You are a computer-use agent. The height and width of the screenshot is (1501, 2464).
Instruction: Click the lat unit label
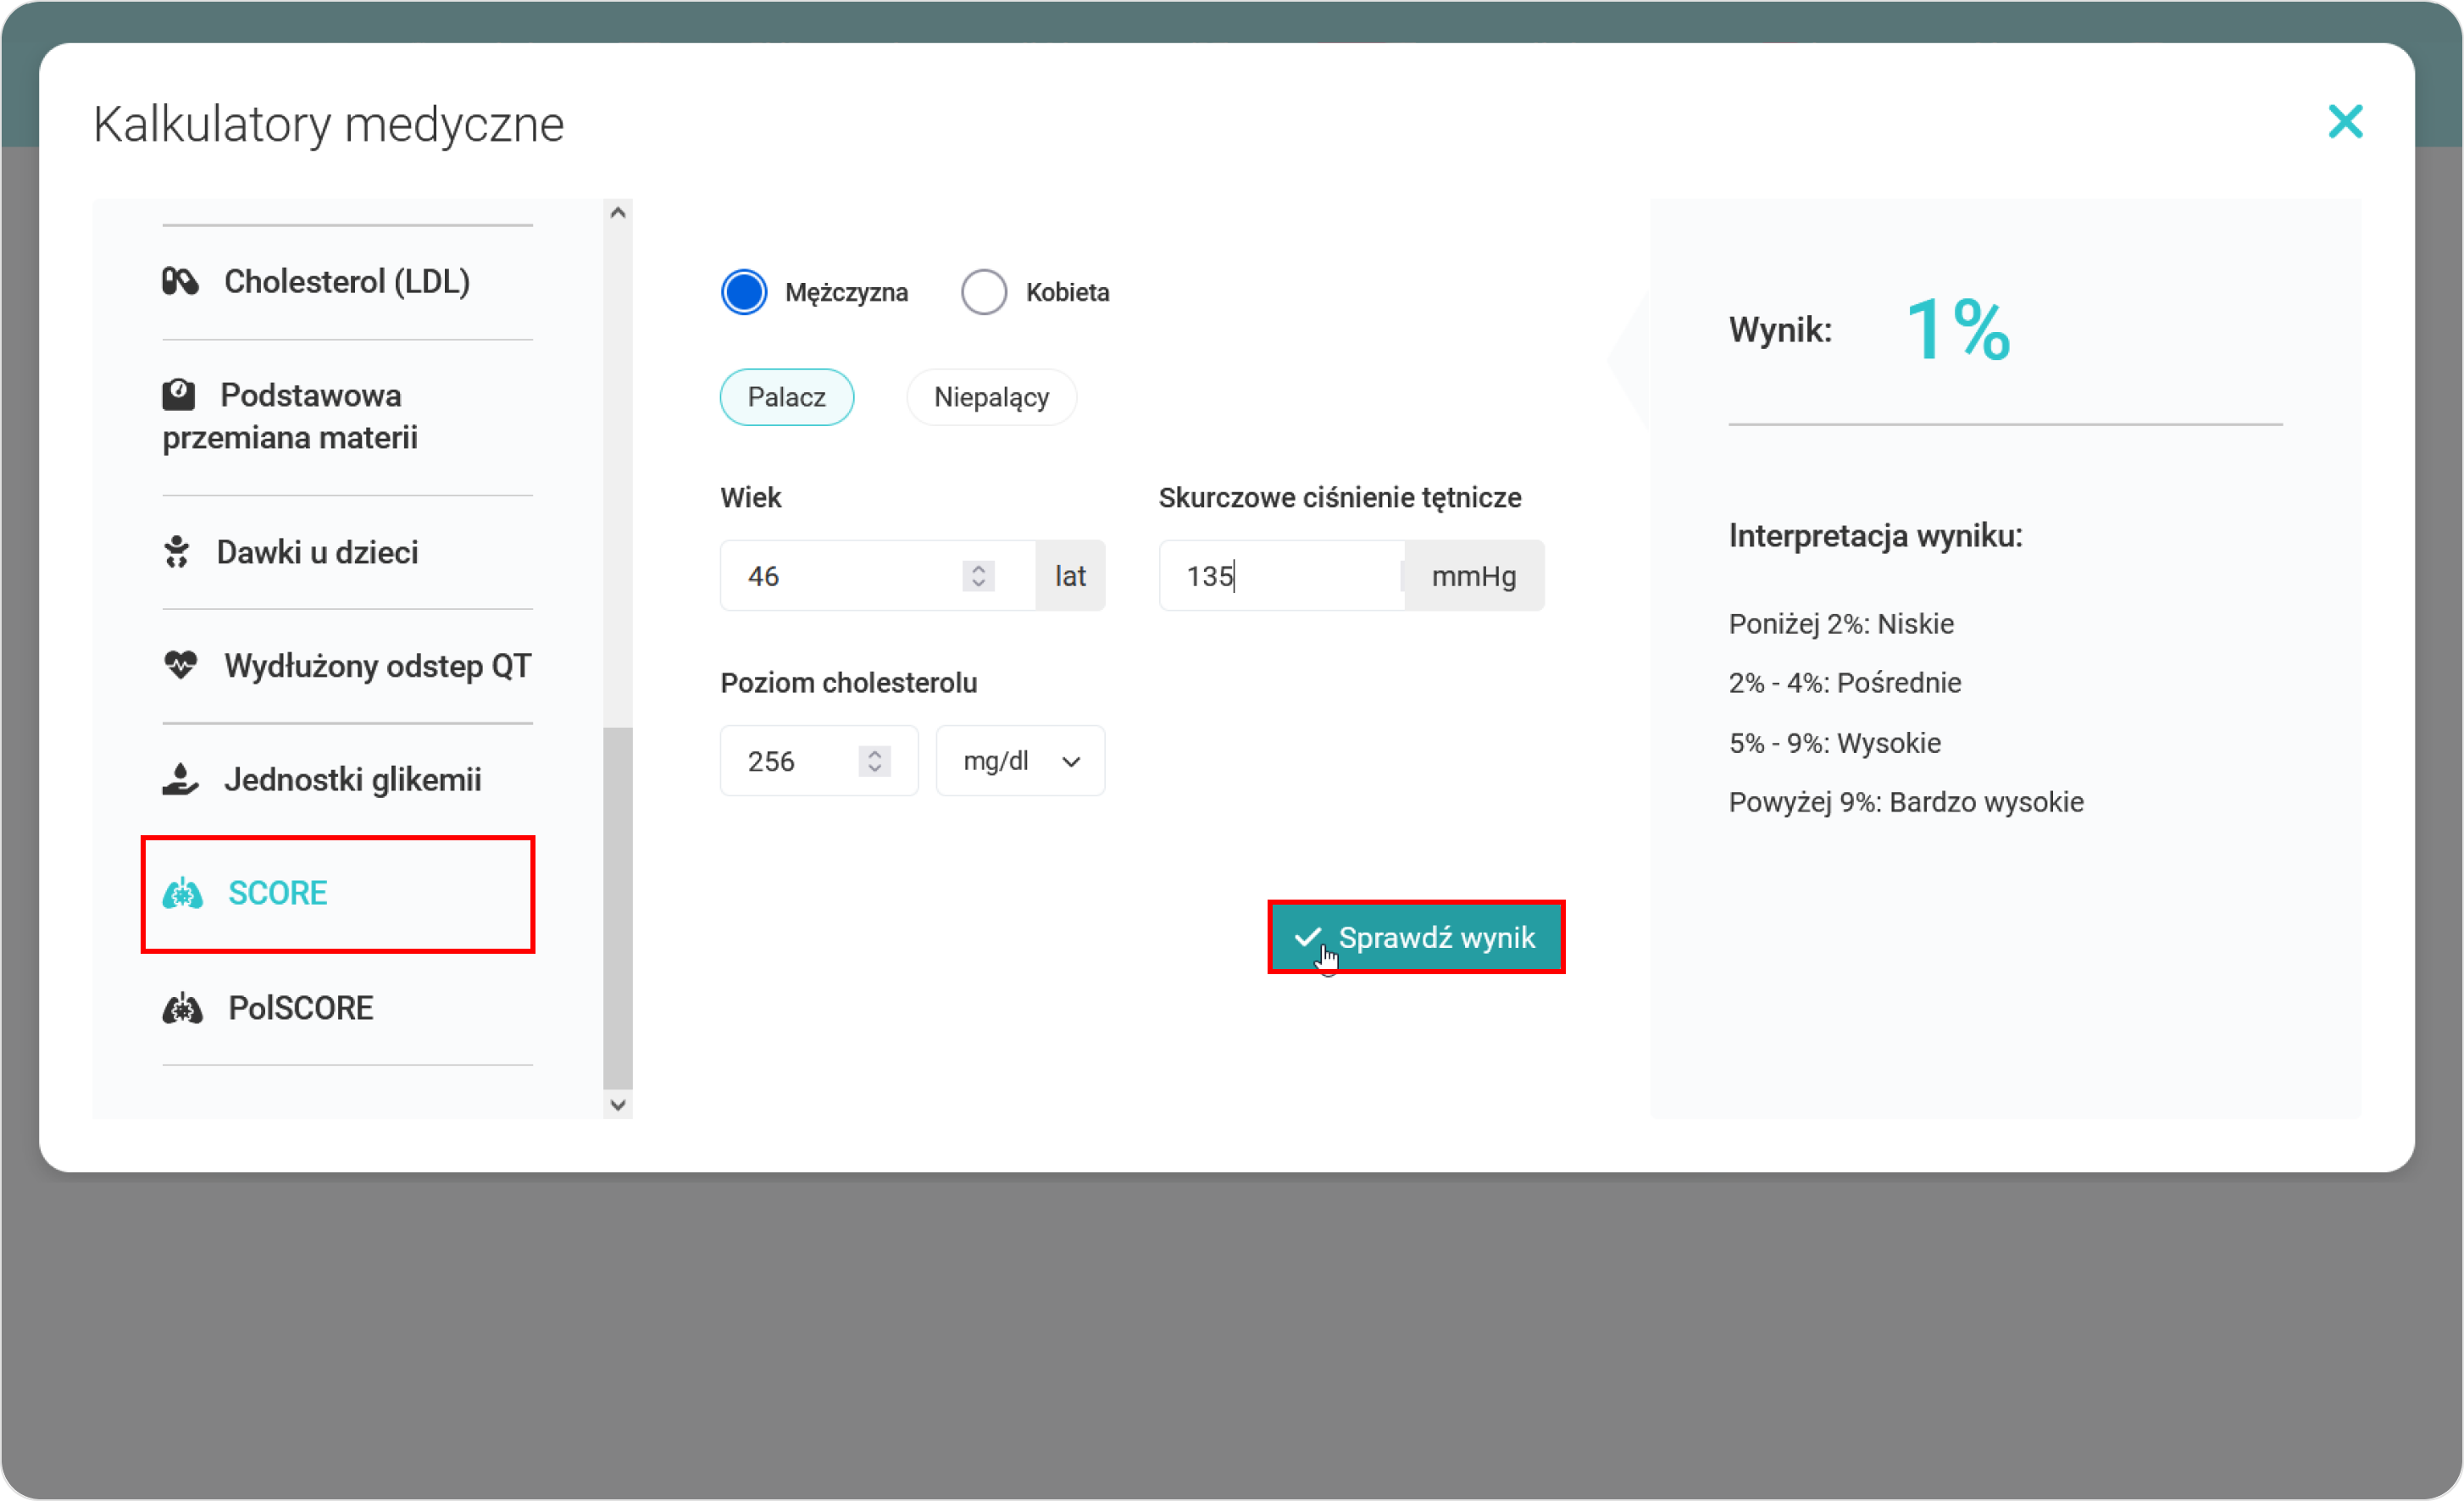click(x=1070, y=576)
